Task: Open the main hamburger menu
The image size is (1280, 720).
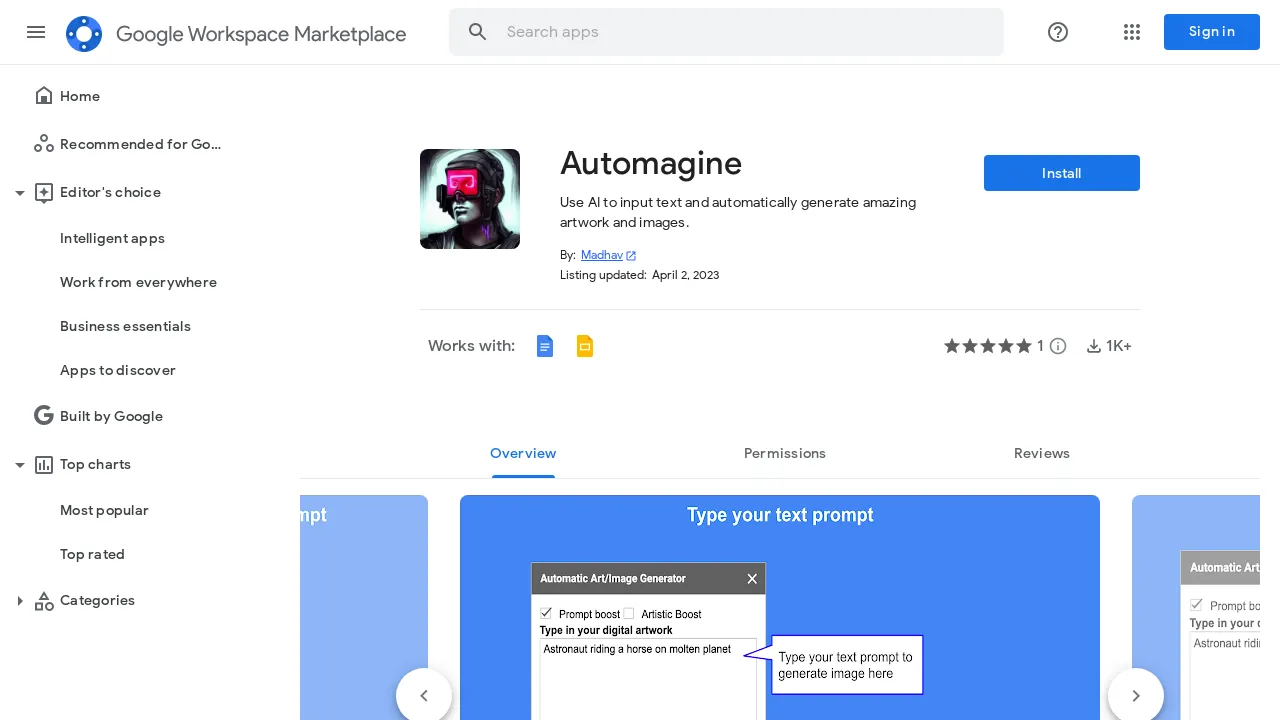Action: [36, 32]
